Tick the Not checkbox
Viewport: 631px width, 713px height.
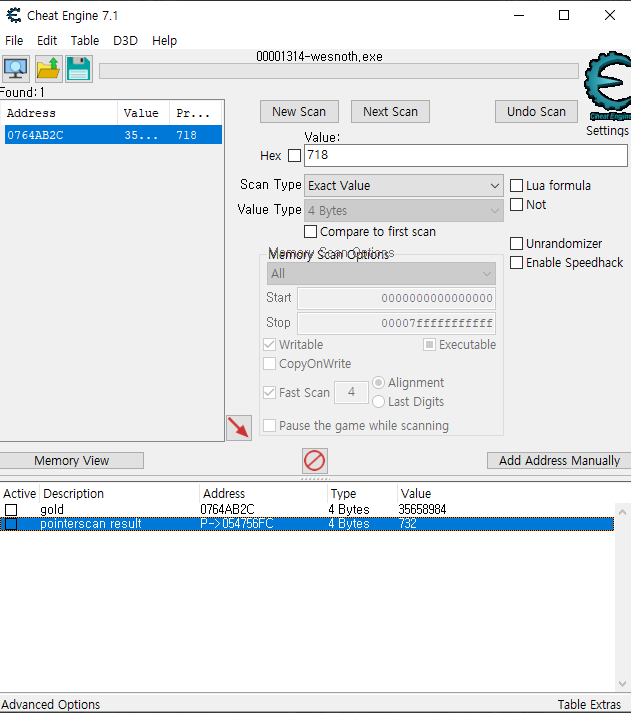516,205
